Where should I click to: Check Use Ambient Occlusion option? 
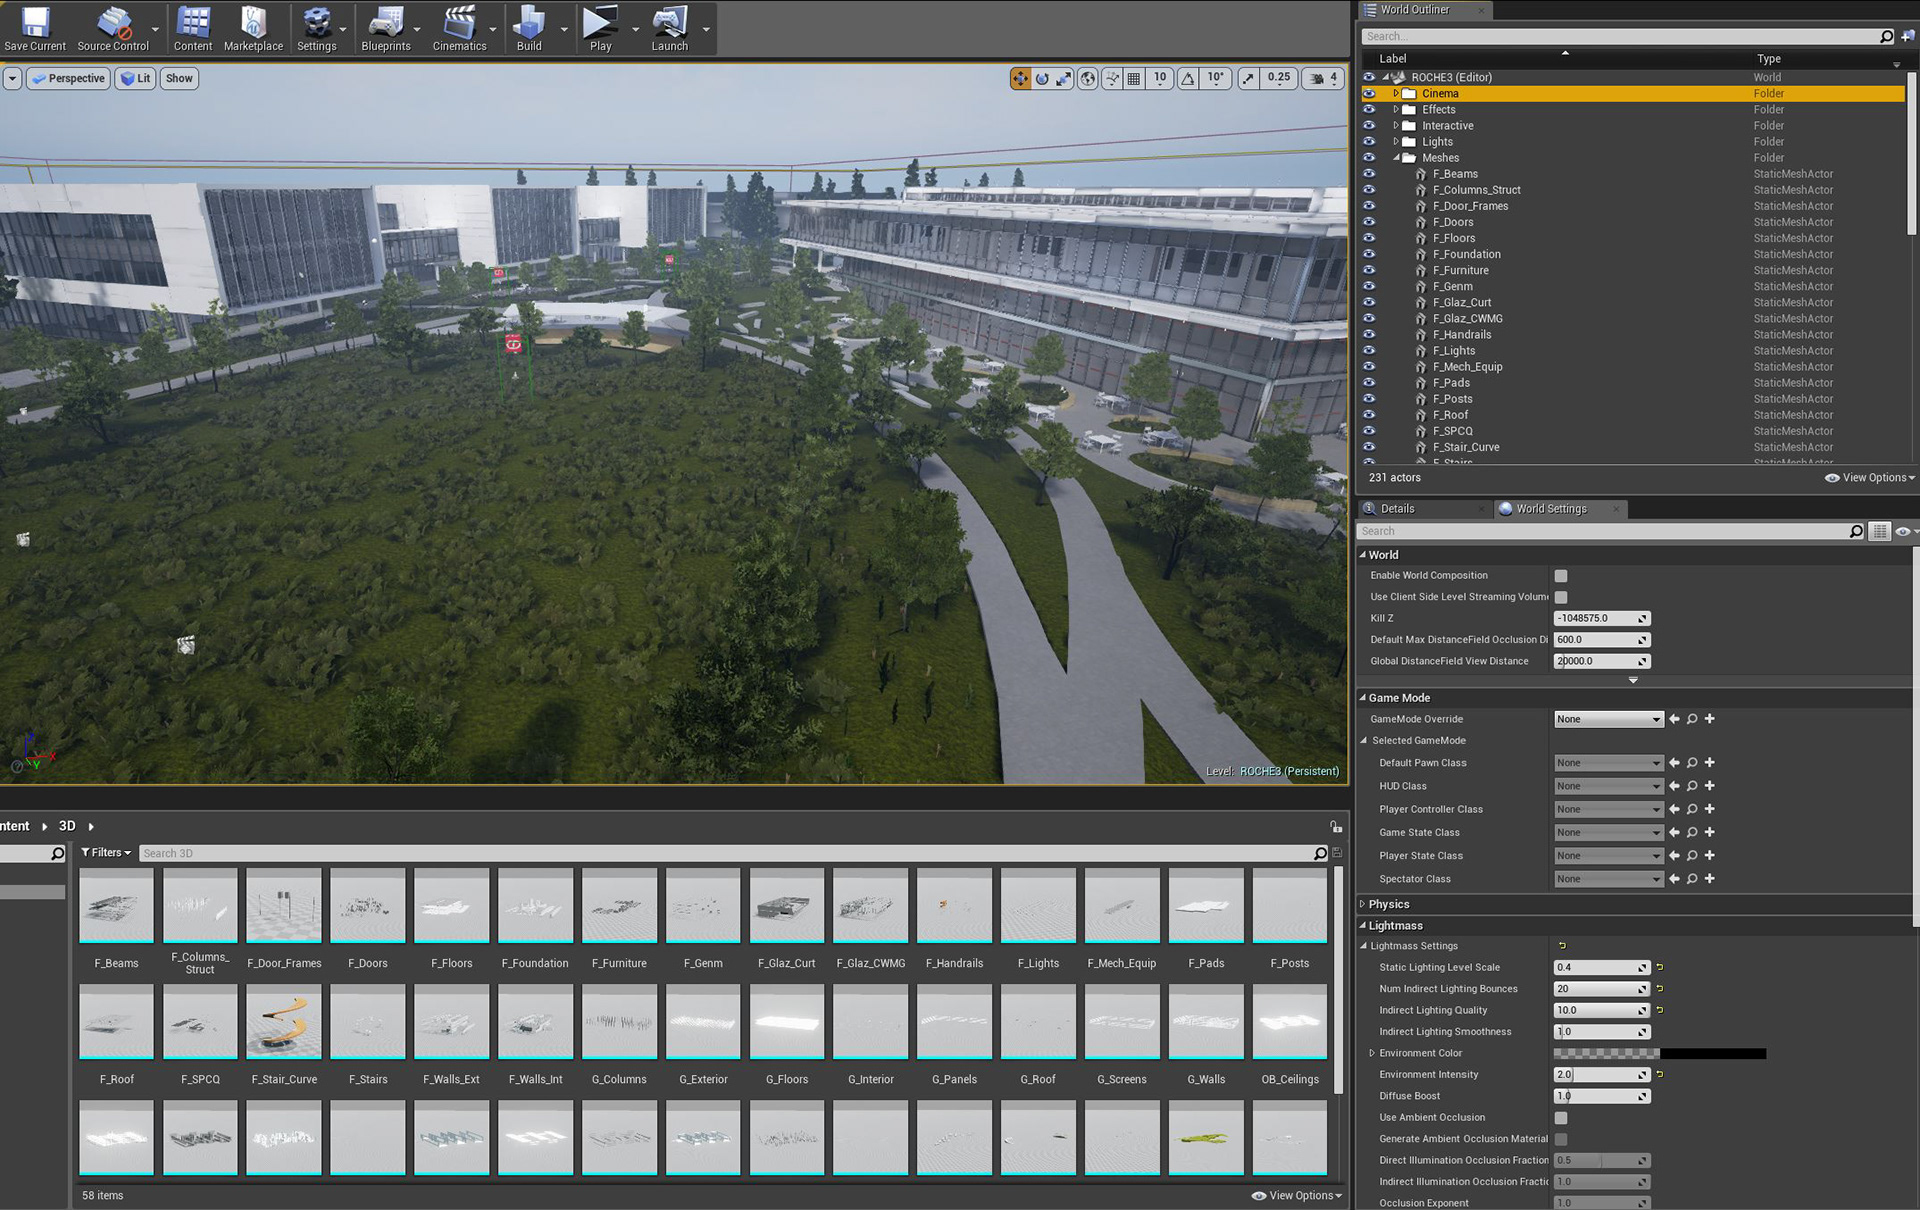1561,1118
